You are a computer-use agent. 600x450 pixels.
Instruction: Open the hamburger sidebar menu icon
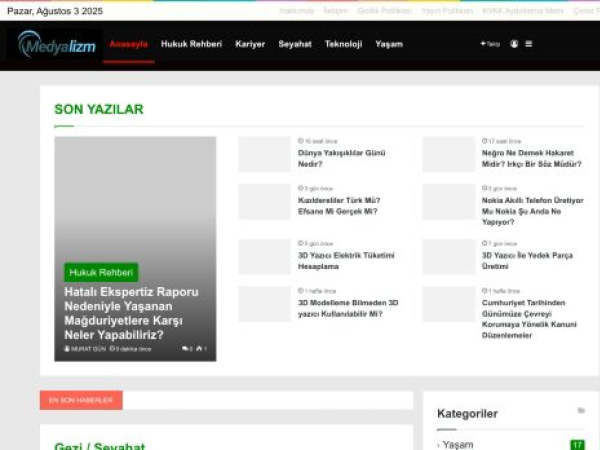point(529,44)
